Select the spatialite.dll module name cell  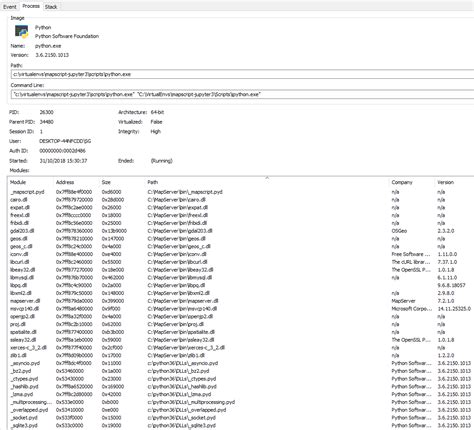[23, 332]
